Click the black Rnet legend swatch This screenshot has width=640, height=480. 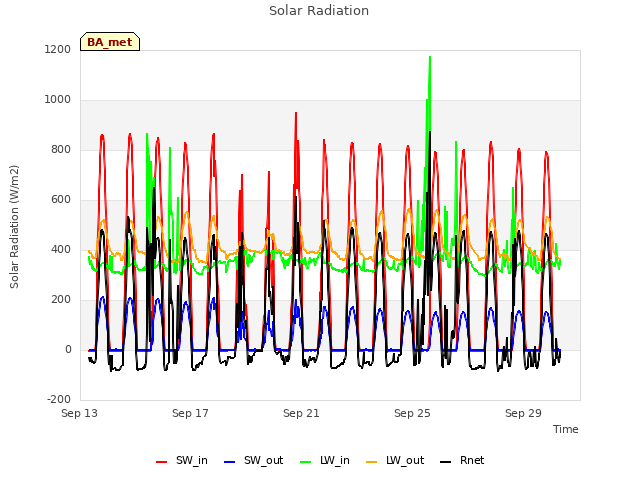click(446, 462)
